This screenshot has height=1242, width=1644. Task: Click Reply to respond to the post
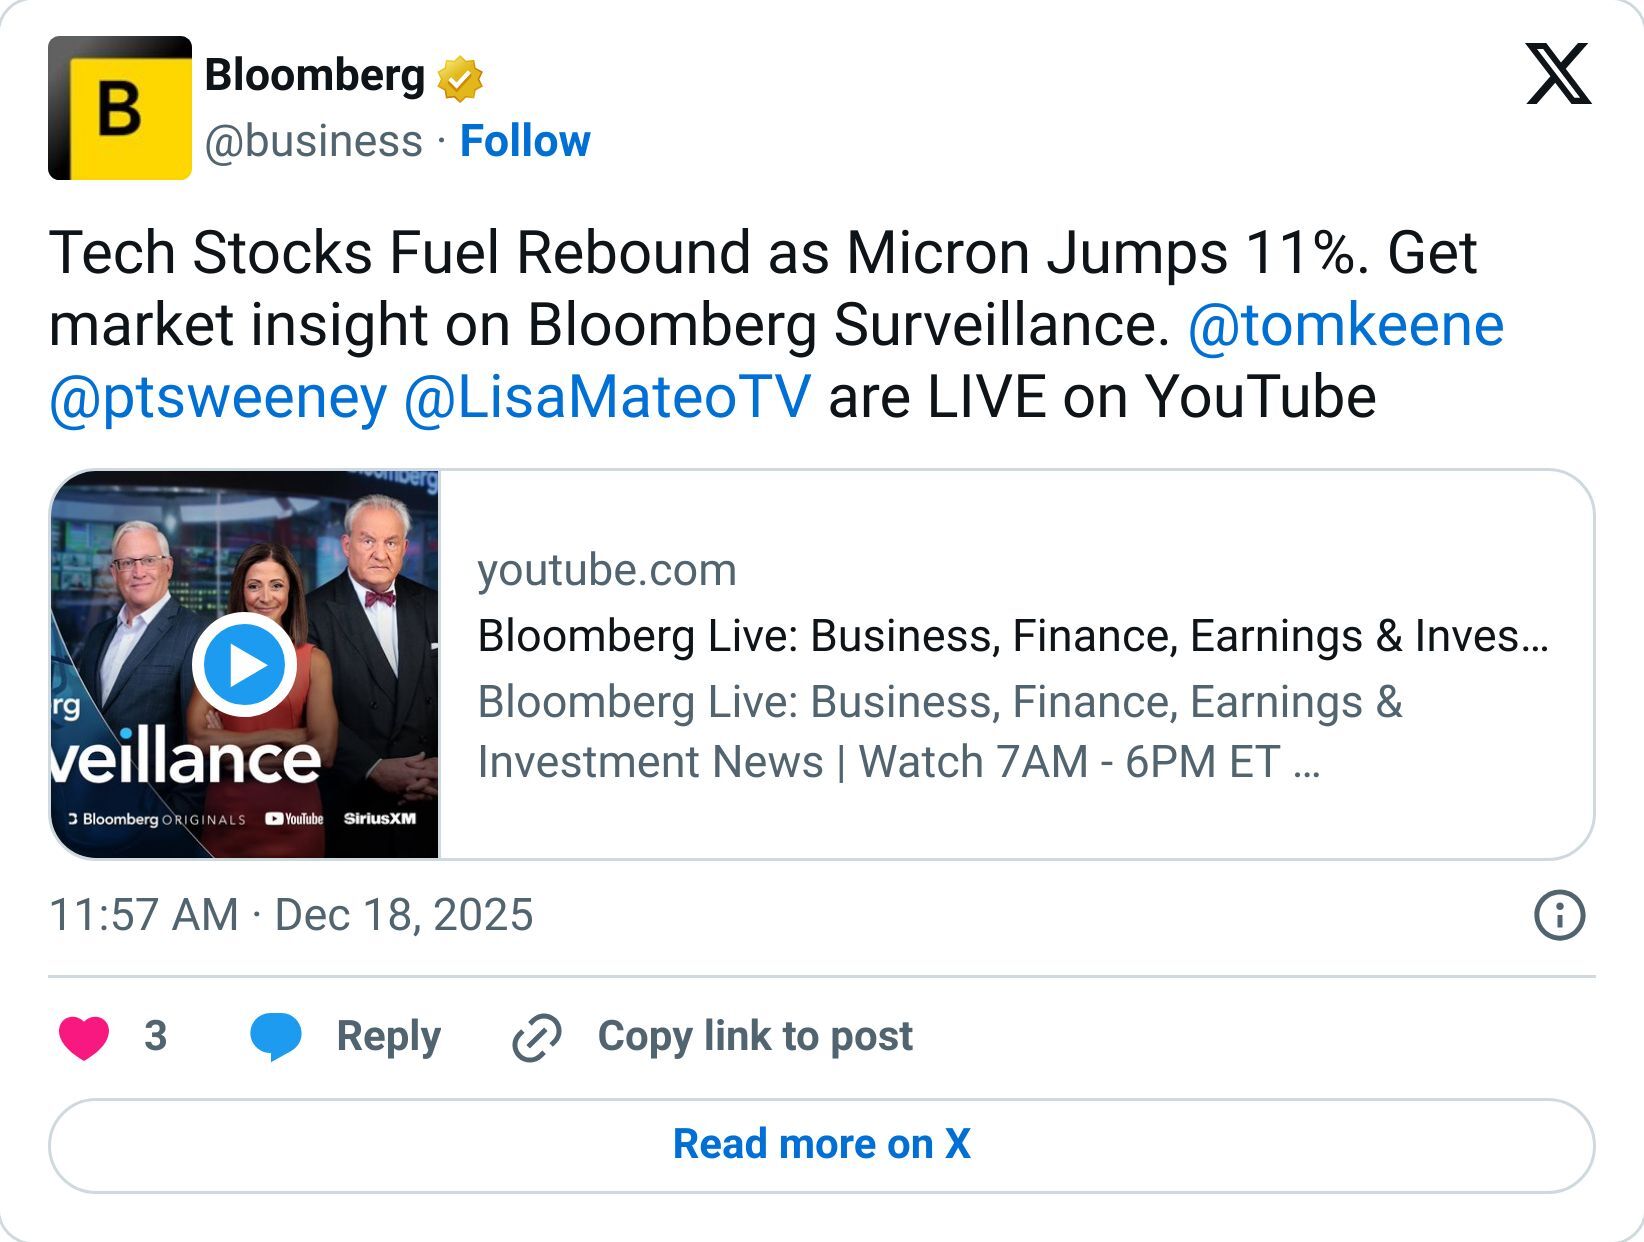[388, 1037]
